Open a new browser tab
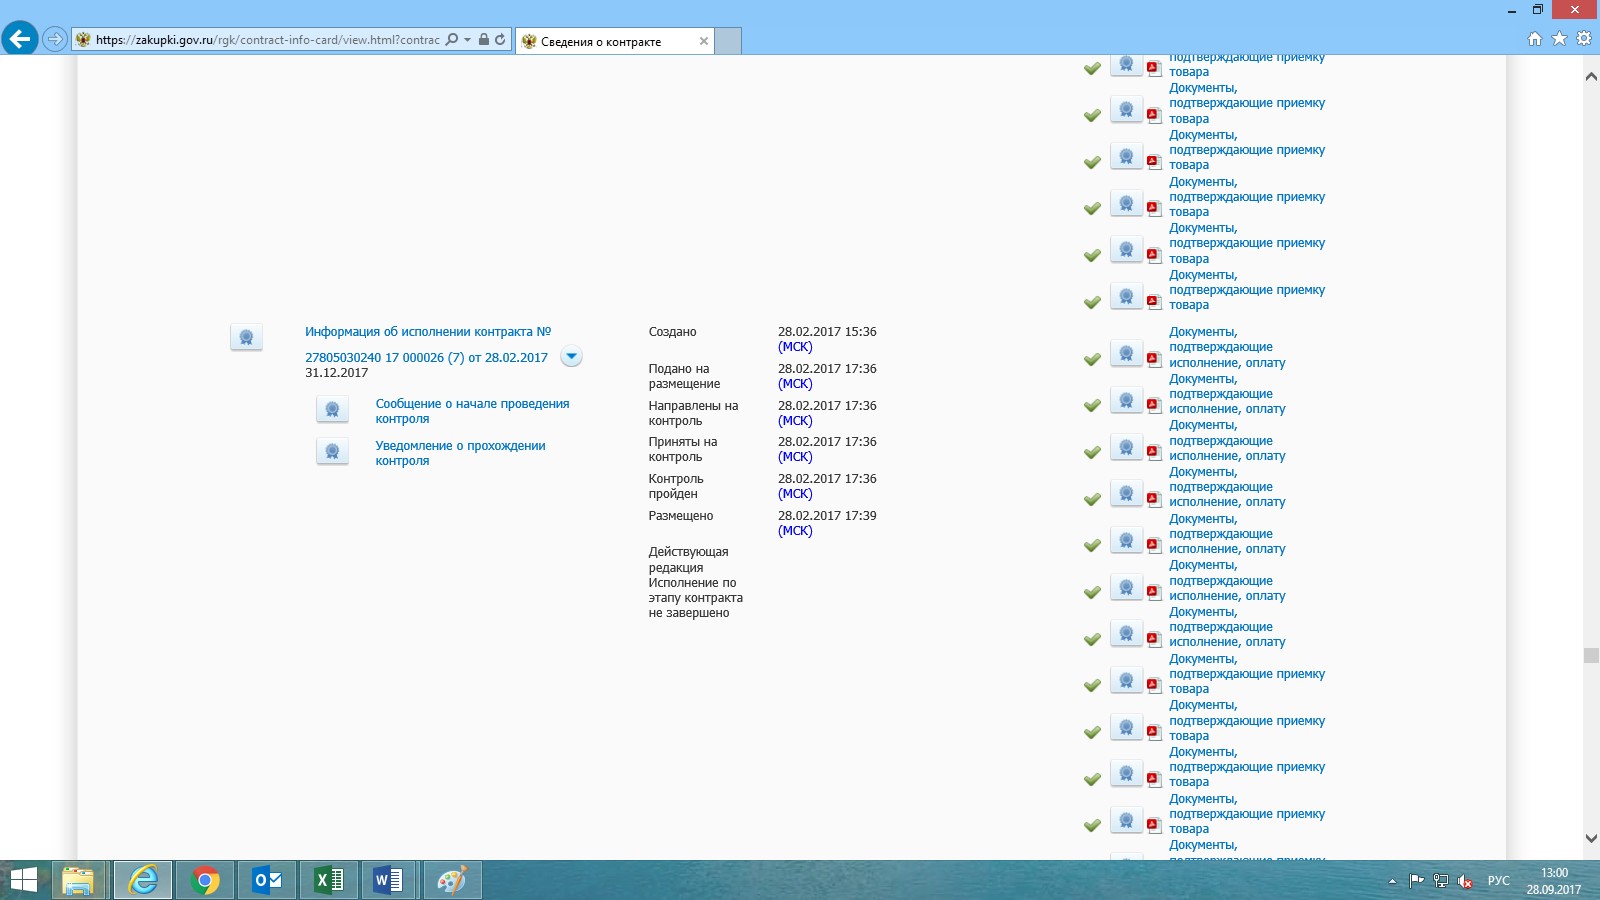 (728, 41)
